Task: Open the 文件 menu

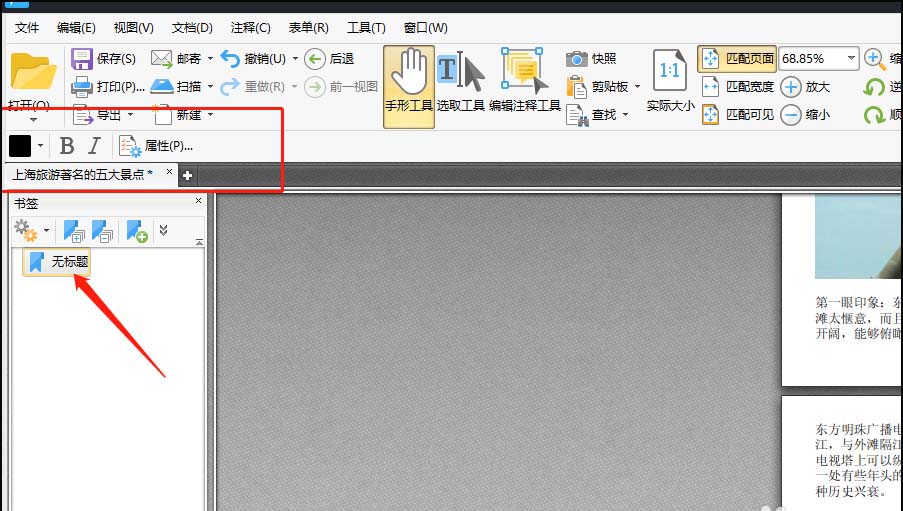Action: (26, 28)
